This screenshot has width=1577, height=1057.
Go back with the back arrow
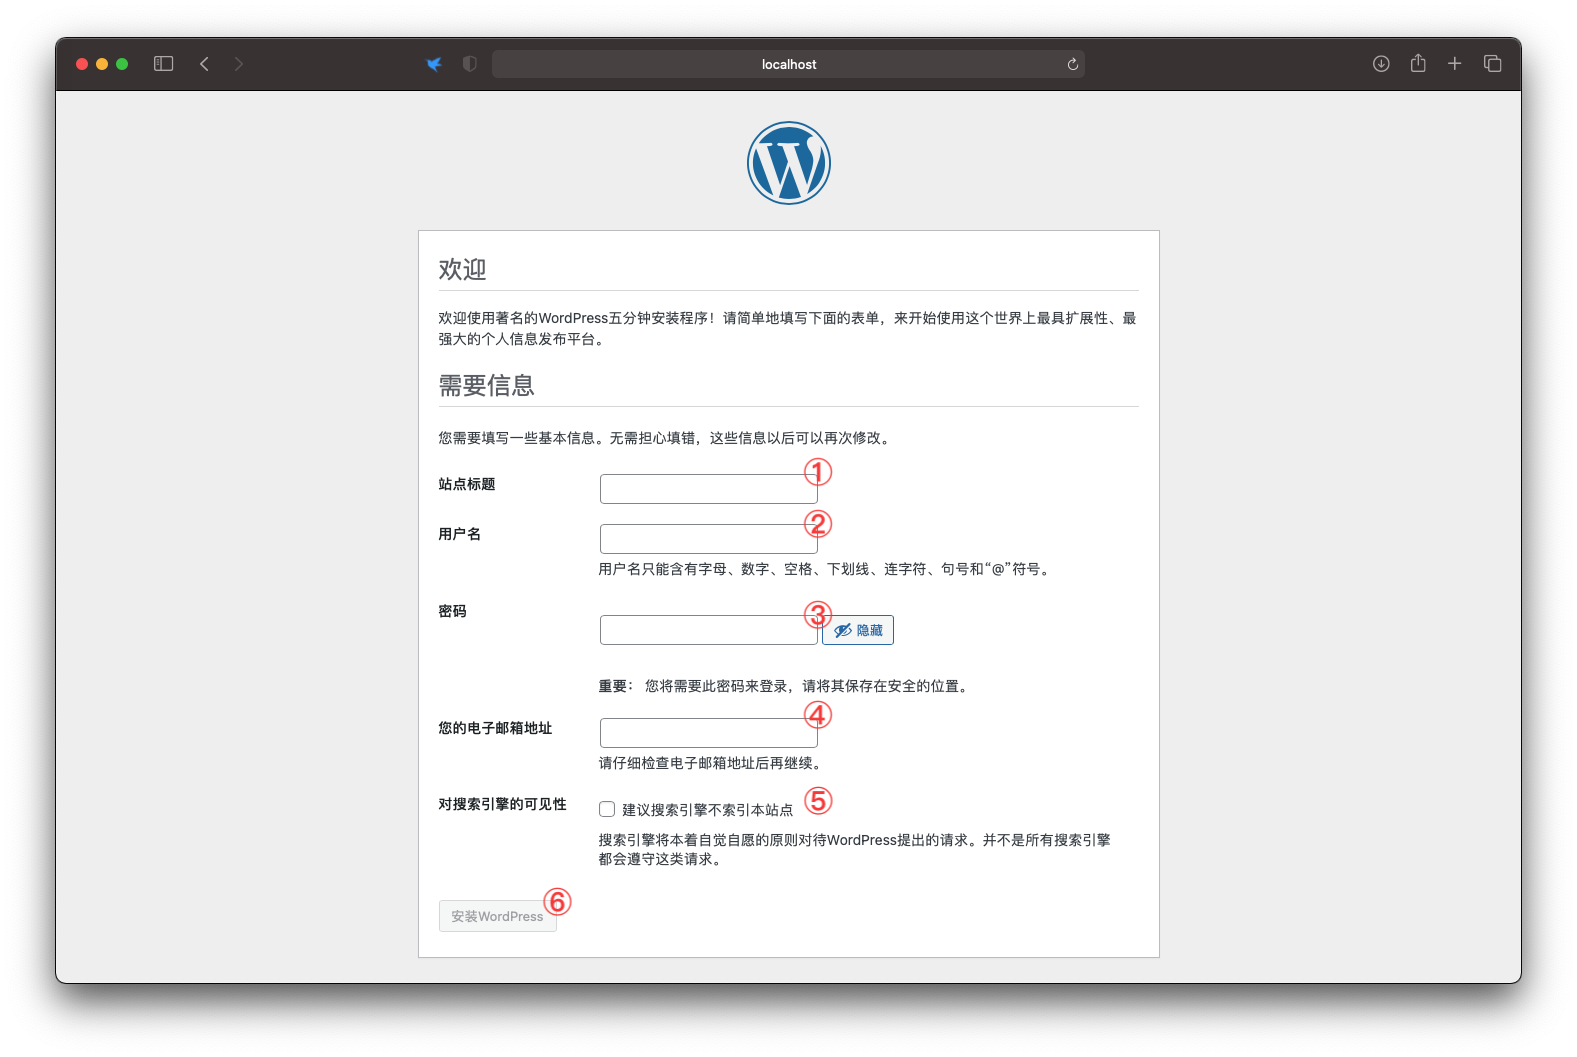point(204,64)
